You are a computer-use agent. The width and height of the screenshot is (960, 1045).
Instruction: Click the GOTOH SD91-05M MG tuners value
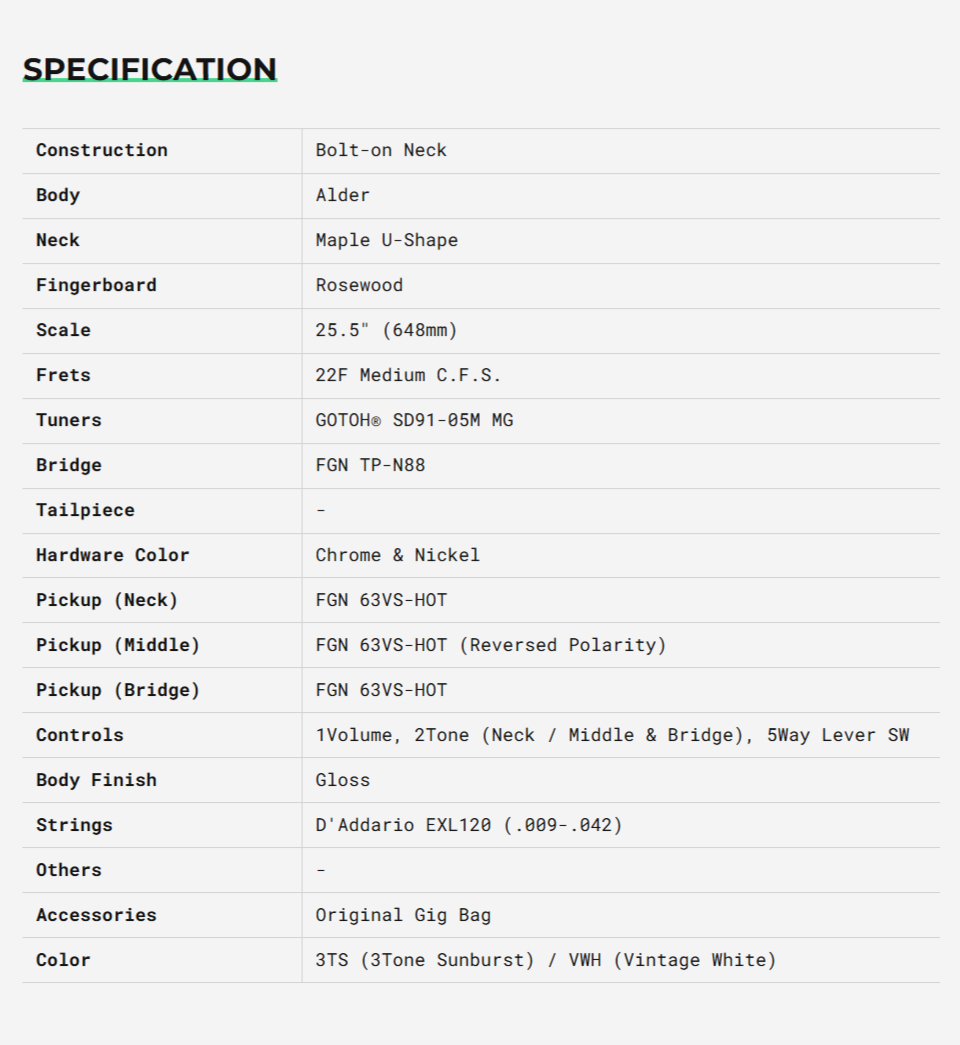[414, 420]
